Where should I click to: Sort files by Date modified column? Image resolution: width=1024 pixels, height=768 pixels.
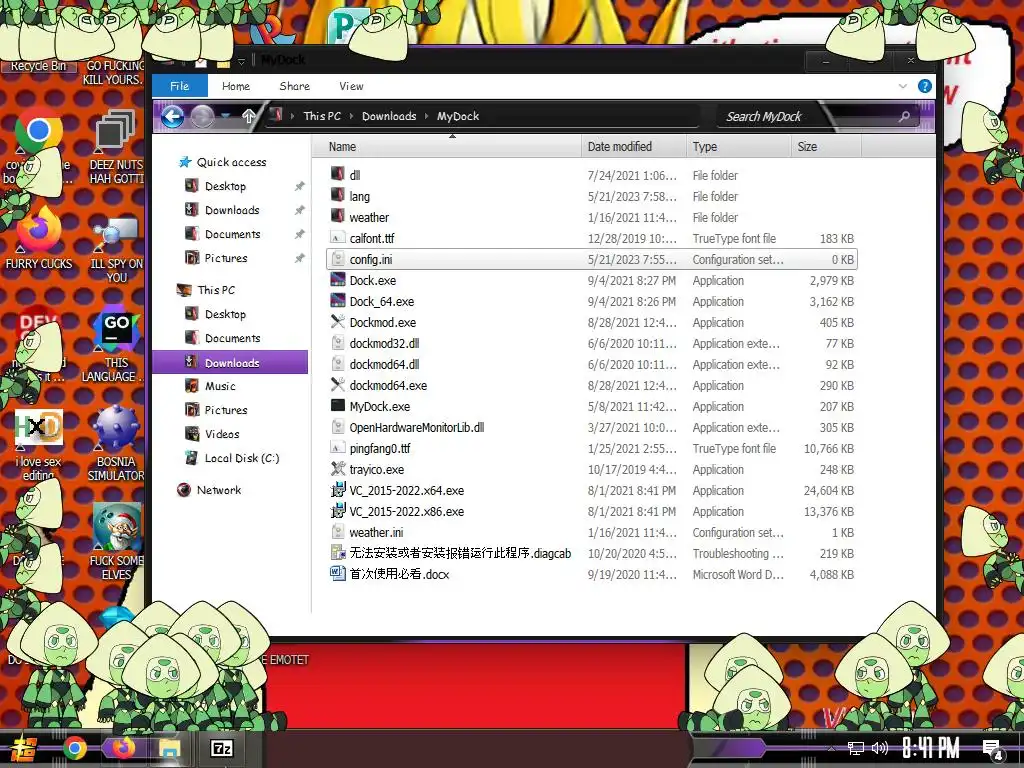pyautogui.click(x=633, y=147)
